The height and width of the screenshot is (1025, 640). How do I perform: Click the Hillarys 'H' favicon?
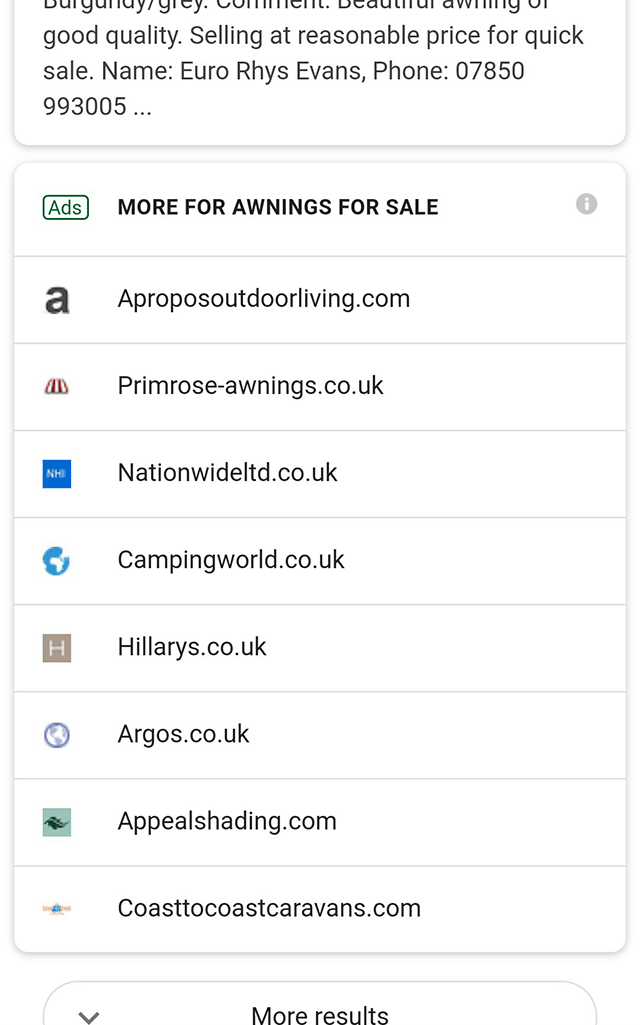(x=57, y=648)
